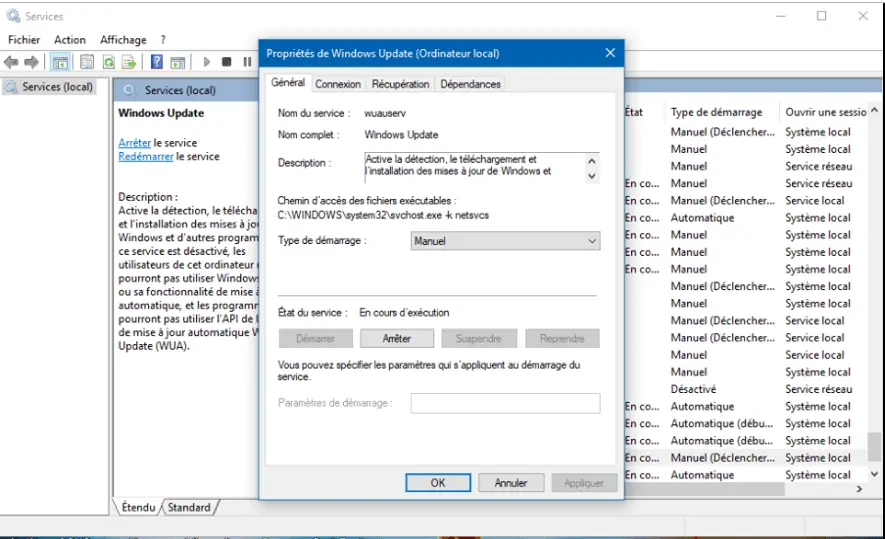Open the Affichage menu
This screenshot has width=885, height=539.
123,40
